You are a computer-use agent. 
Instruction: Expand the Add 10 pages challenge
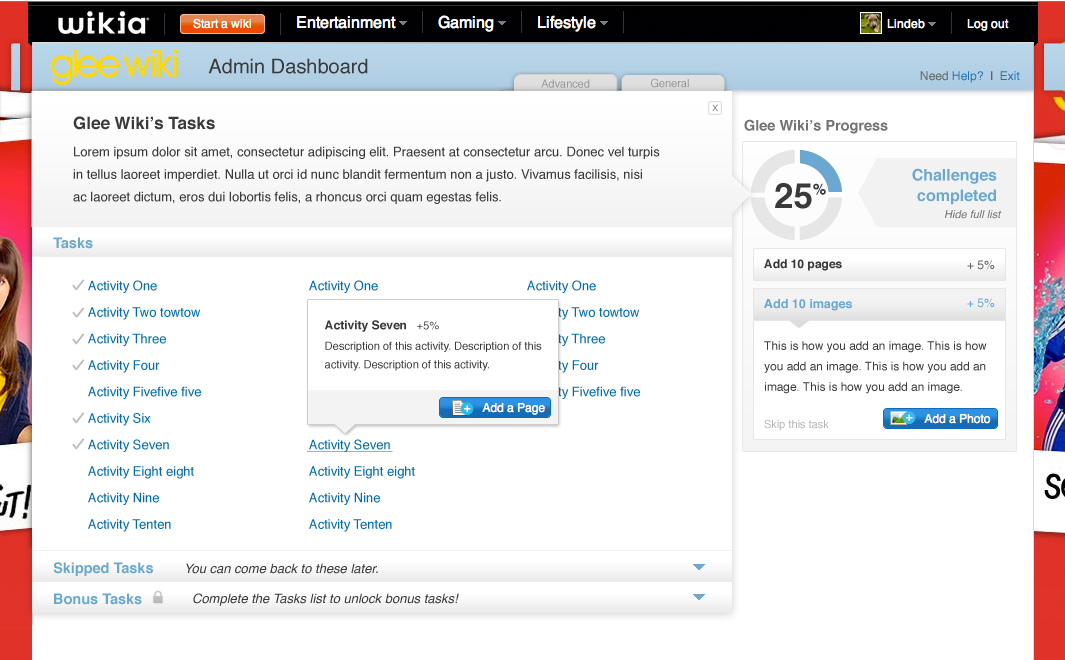[879, 264]
